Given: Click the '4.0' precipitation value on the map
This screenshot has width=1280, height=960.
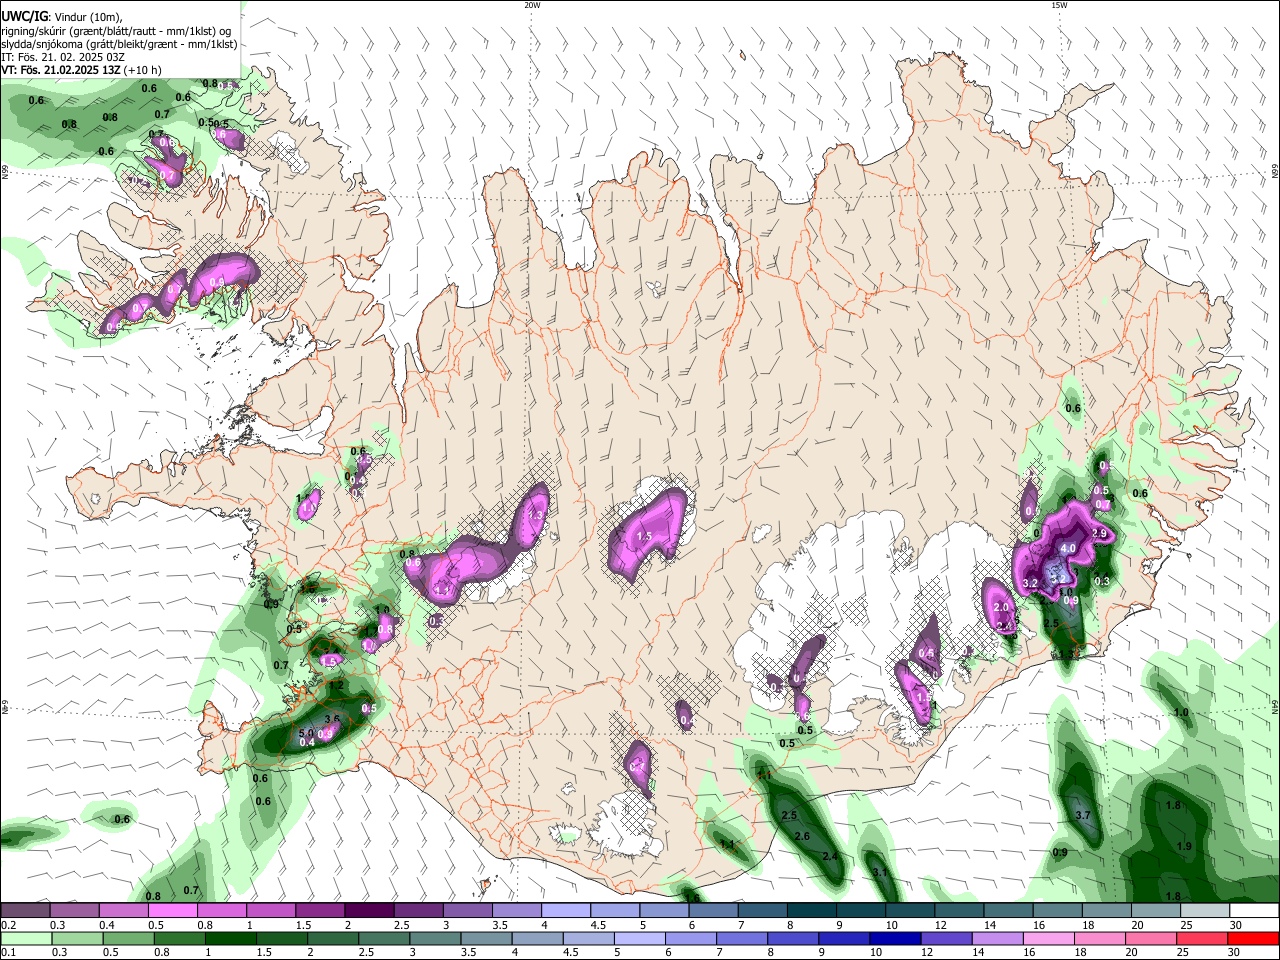Looking at the screenshot, I should coord(1068,548).
